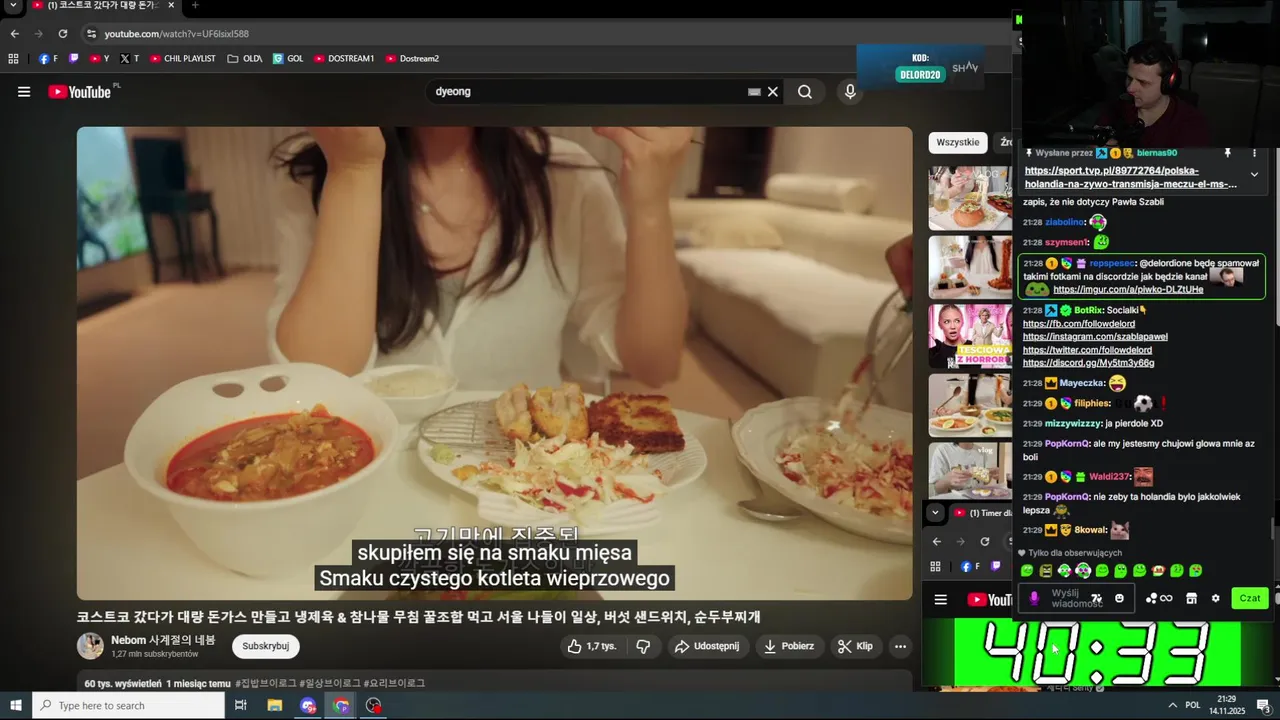Open the GOL bookmark
This screenshot has height=720, width=1280.
point(288,59)
